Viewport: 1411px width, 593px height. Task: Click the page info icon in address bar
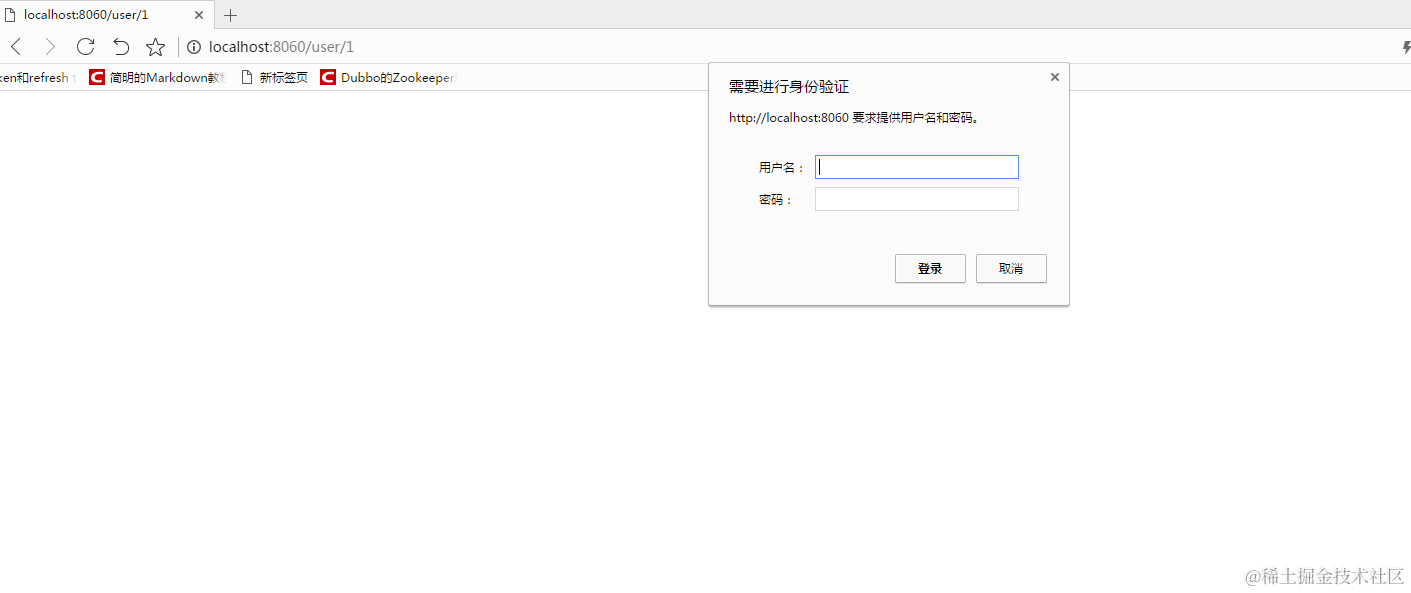tap(193, 46)
